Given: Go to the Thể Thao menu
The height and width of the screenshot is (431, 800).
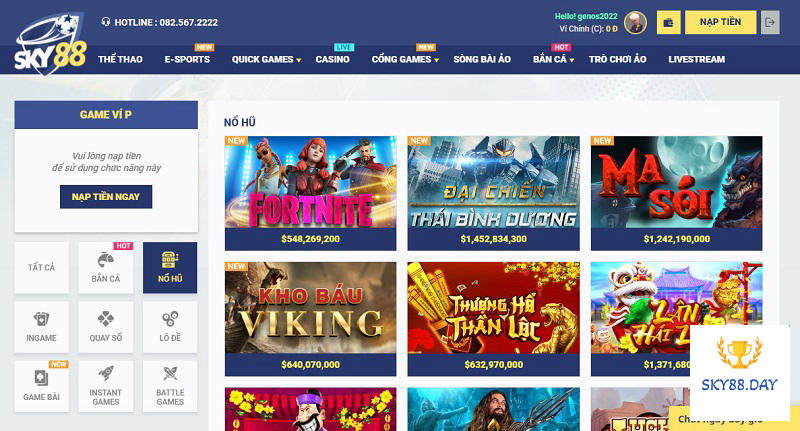Looking at the screenshot, I should coord(120,59).
